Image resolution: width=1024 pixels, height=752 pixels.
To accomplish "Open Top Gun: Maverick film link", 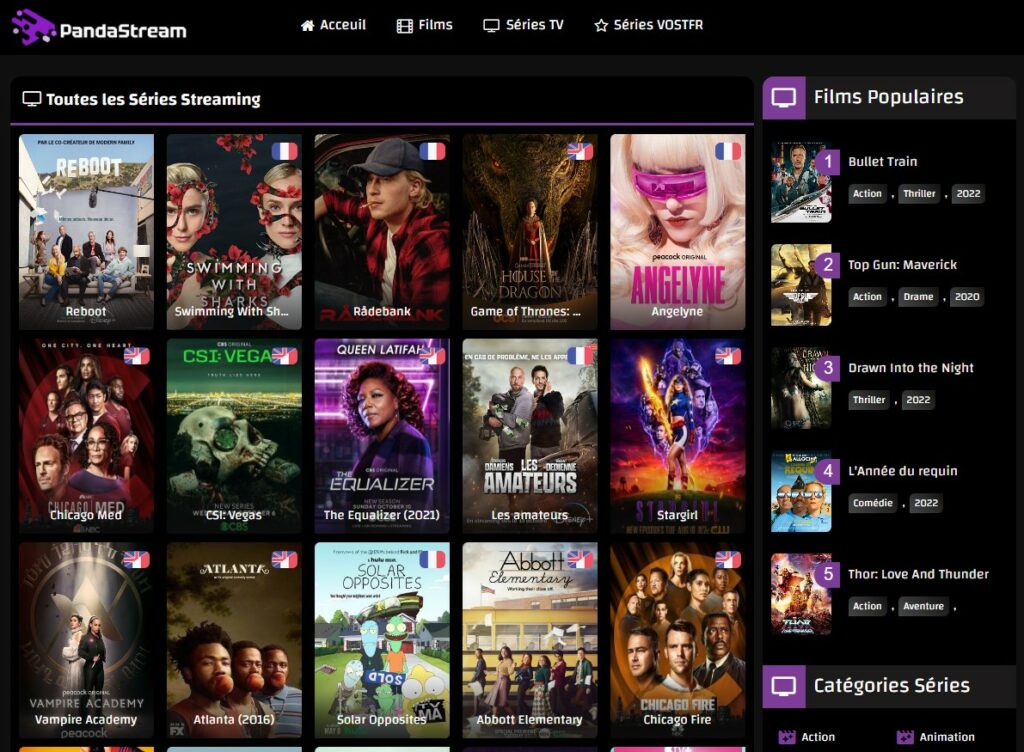I will [x=902, y=265].
